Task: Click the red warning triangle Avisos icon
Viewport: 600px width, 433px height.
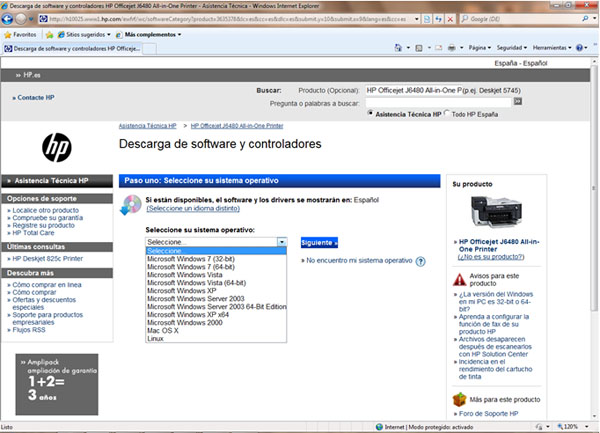Action: (459, 280)
